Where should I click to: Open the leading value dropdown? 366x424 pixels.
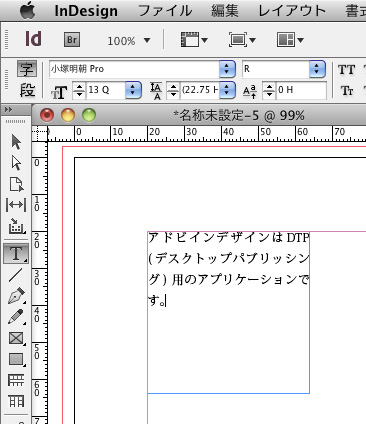[x=227, y=90]
